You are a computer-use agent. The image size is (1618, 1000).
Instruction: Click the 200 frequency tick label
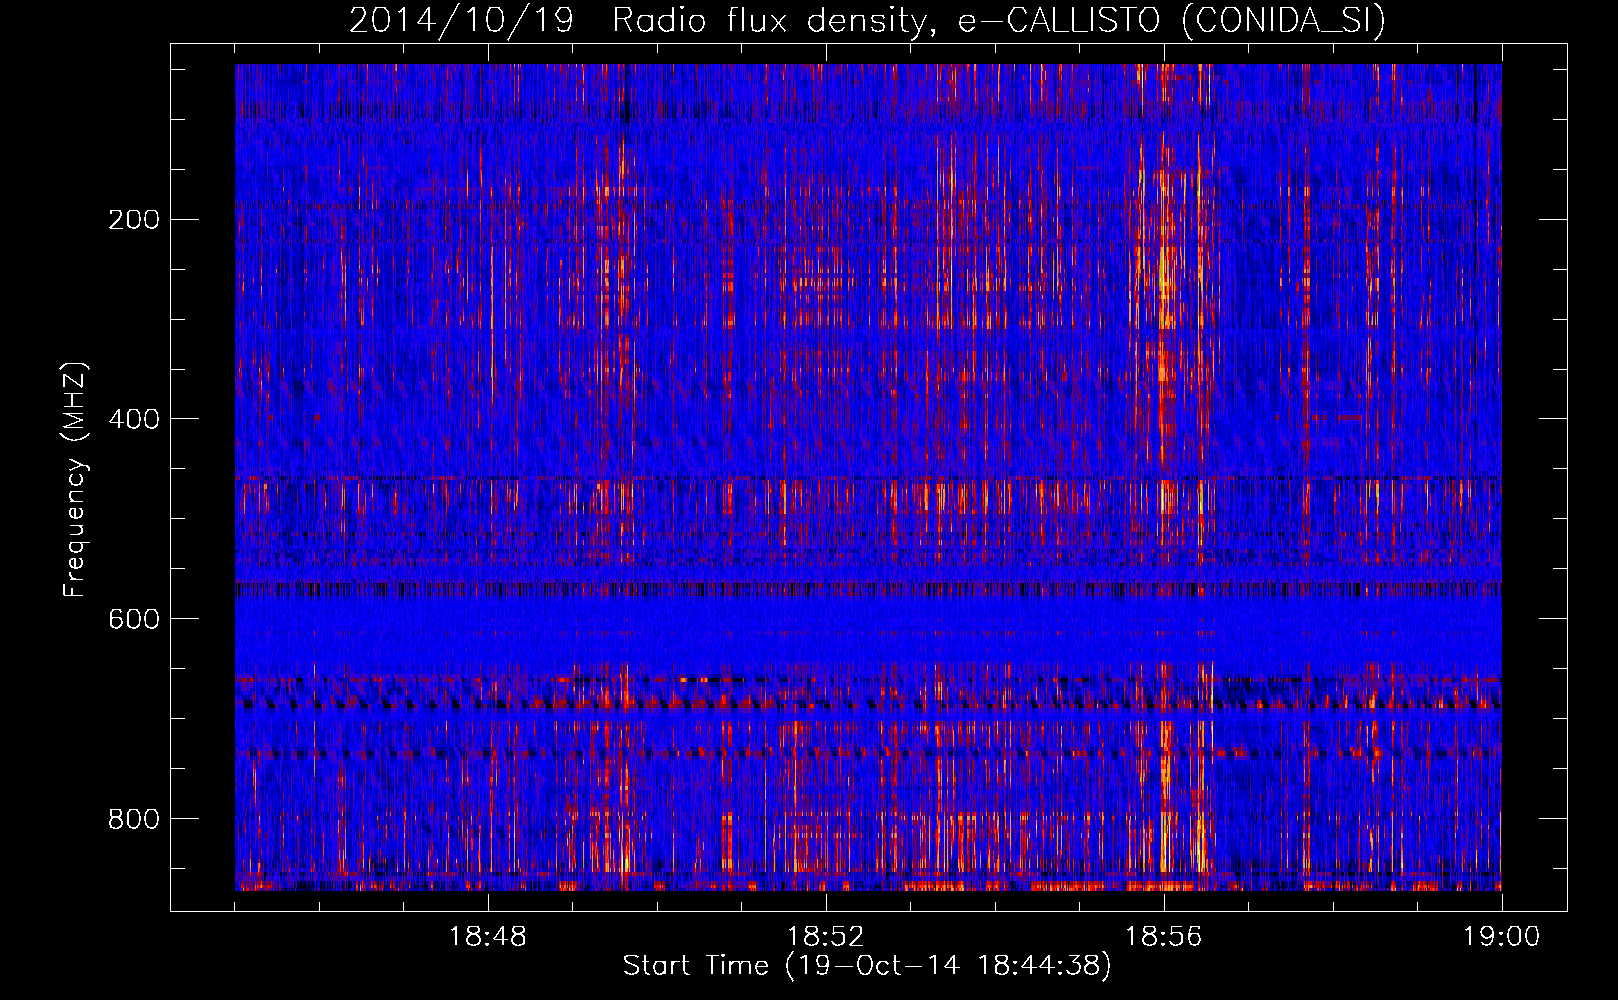tap(134, 219)
